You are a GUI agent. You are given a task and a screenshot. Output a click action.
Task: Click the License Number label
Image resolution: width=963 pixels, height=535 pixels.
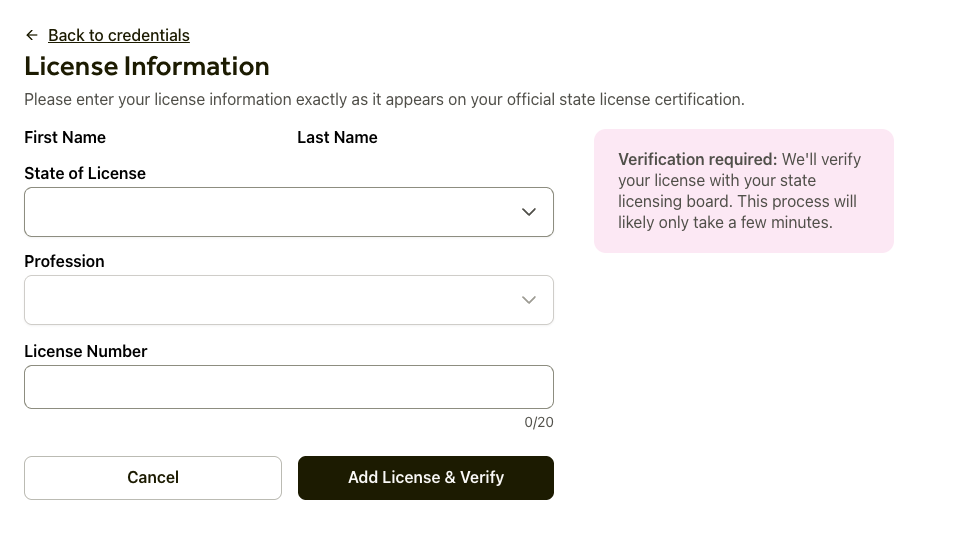86,351
